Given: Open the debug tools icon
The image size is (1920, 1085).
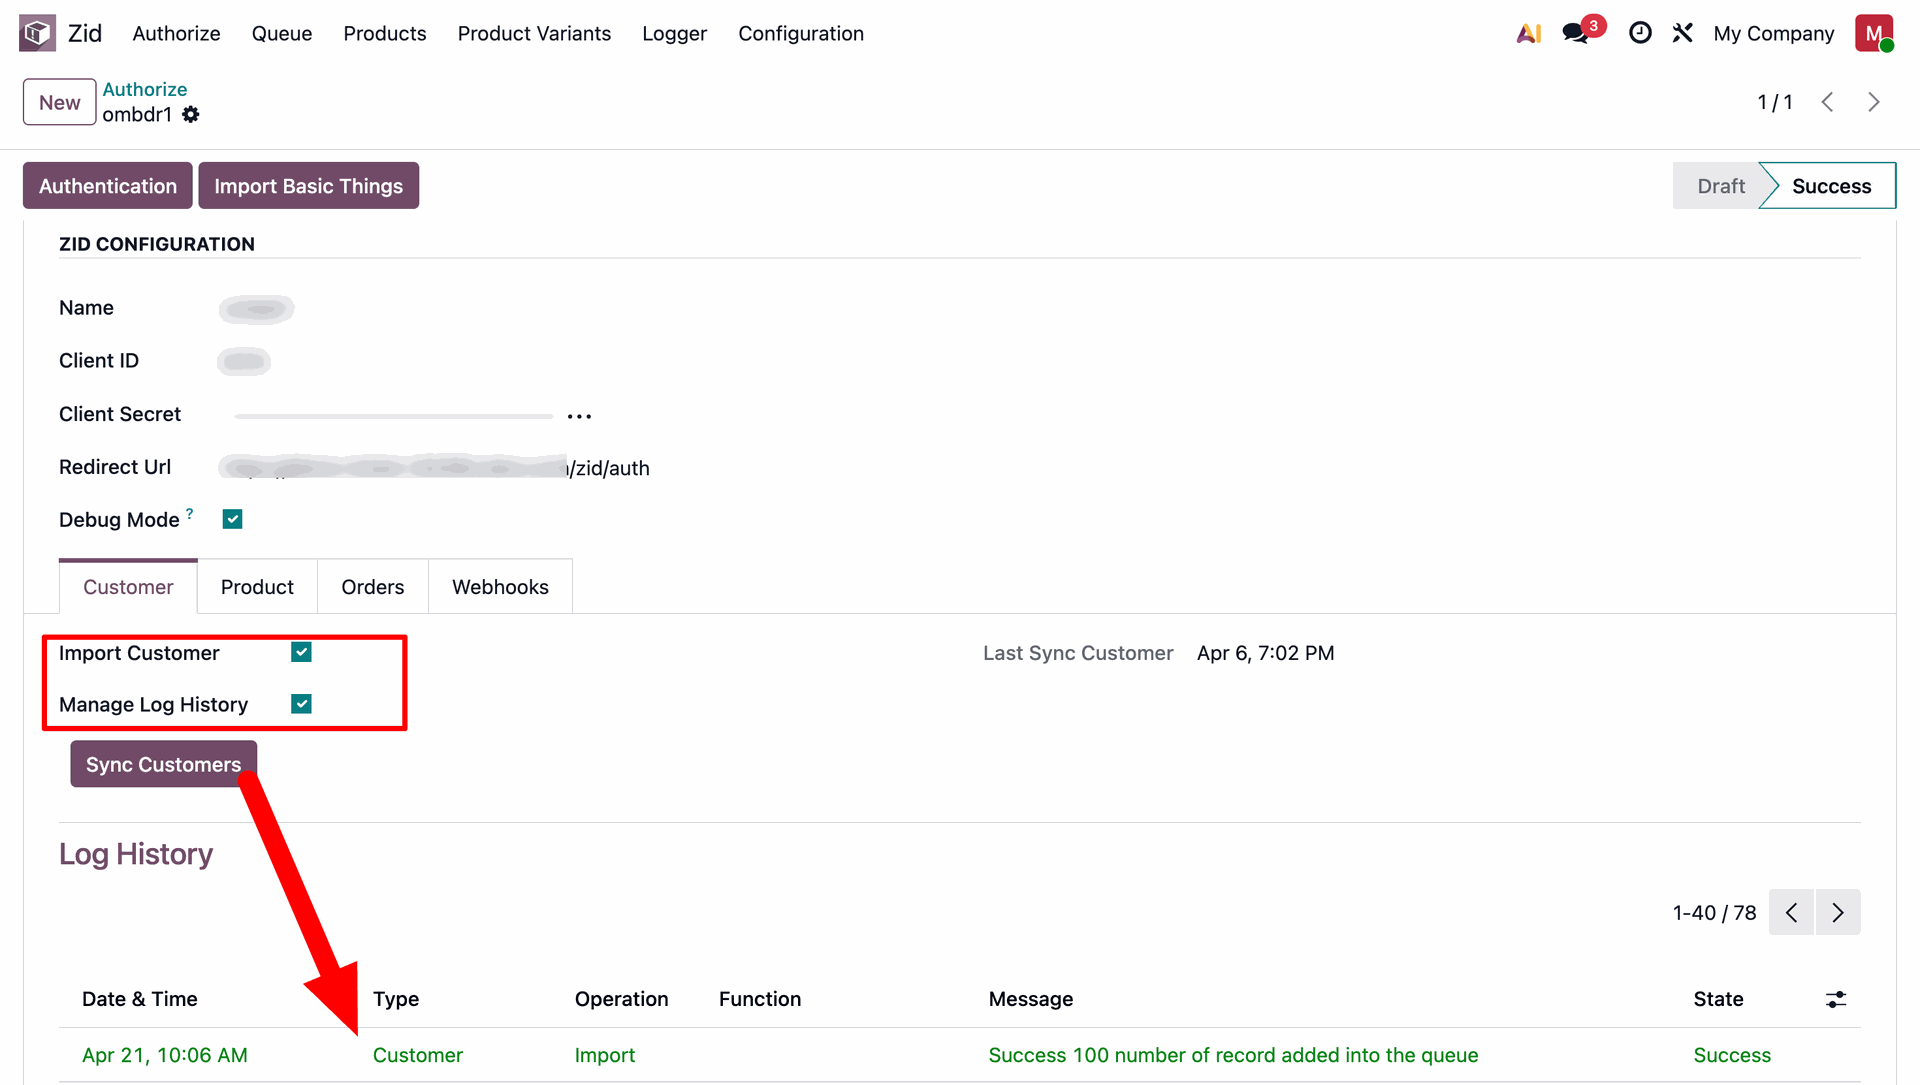Looking at the screenshot, I should [1683, 33].
